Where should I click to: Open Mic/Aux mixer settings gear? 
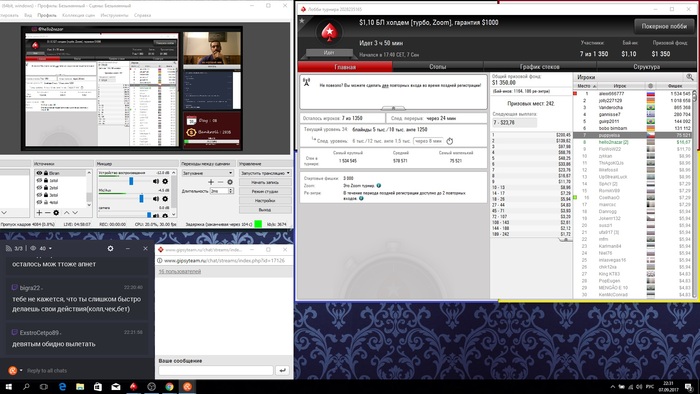(165, 199)
